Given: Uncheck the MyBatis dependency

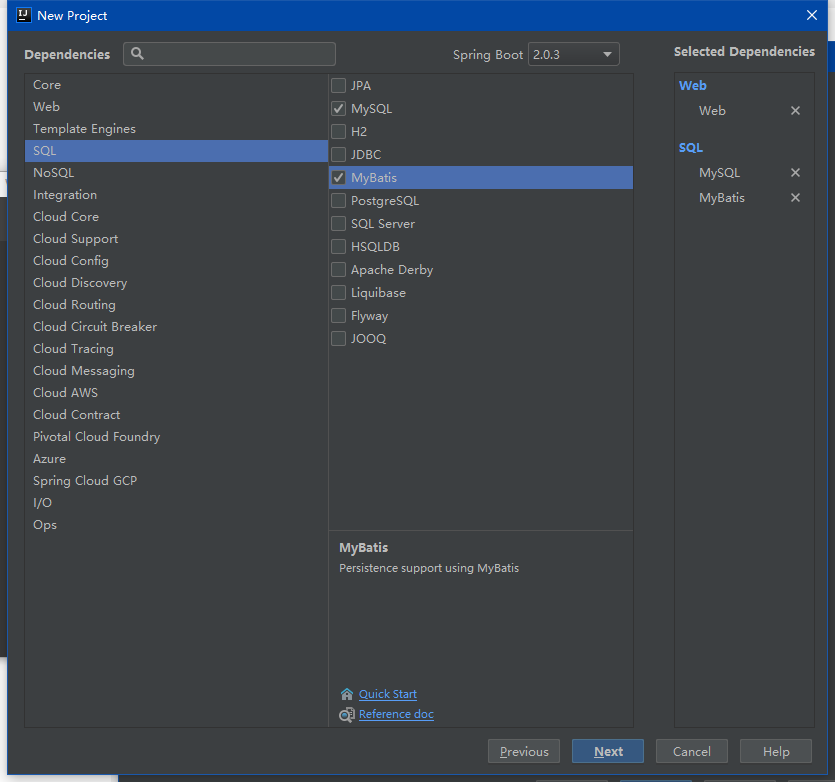Looking at the screenshot, I should 339,177.
